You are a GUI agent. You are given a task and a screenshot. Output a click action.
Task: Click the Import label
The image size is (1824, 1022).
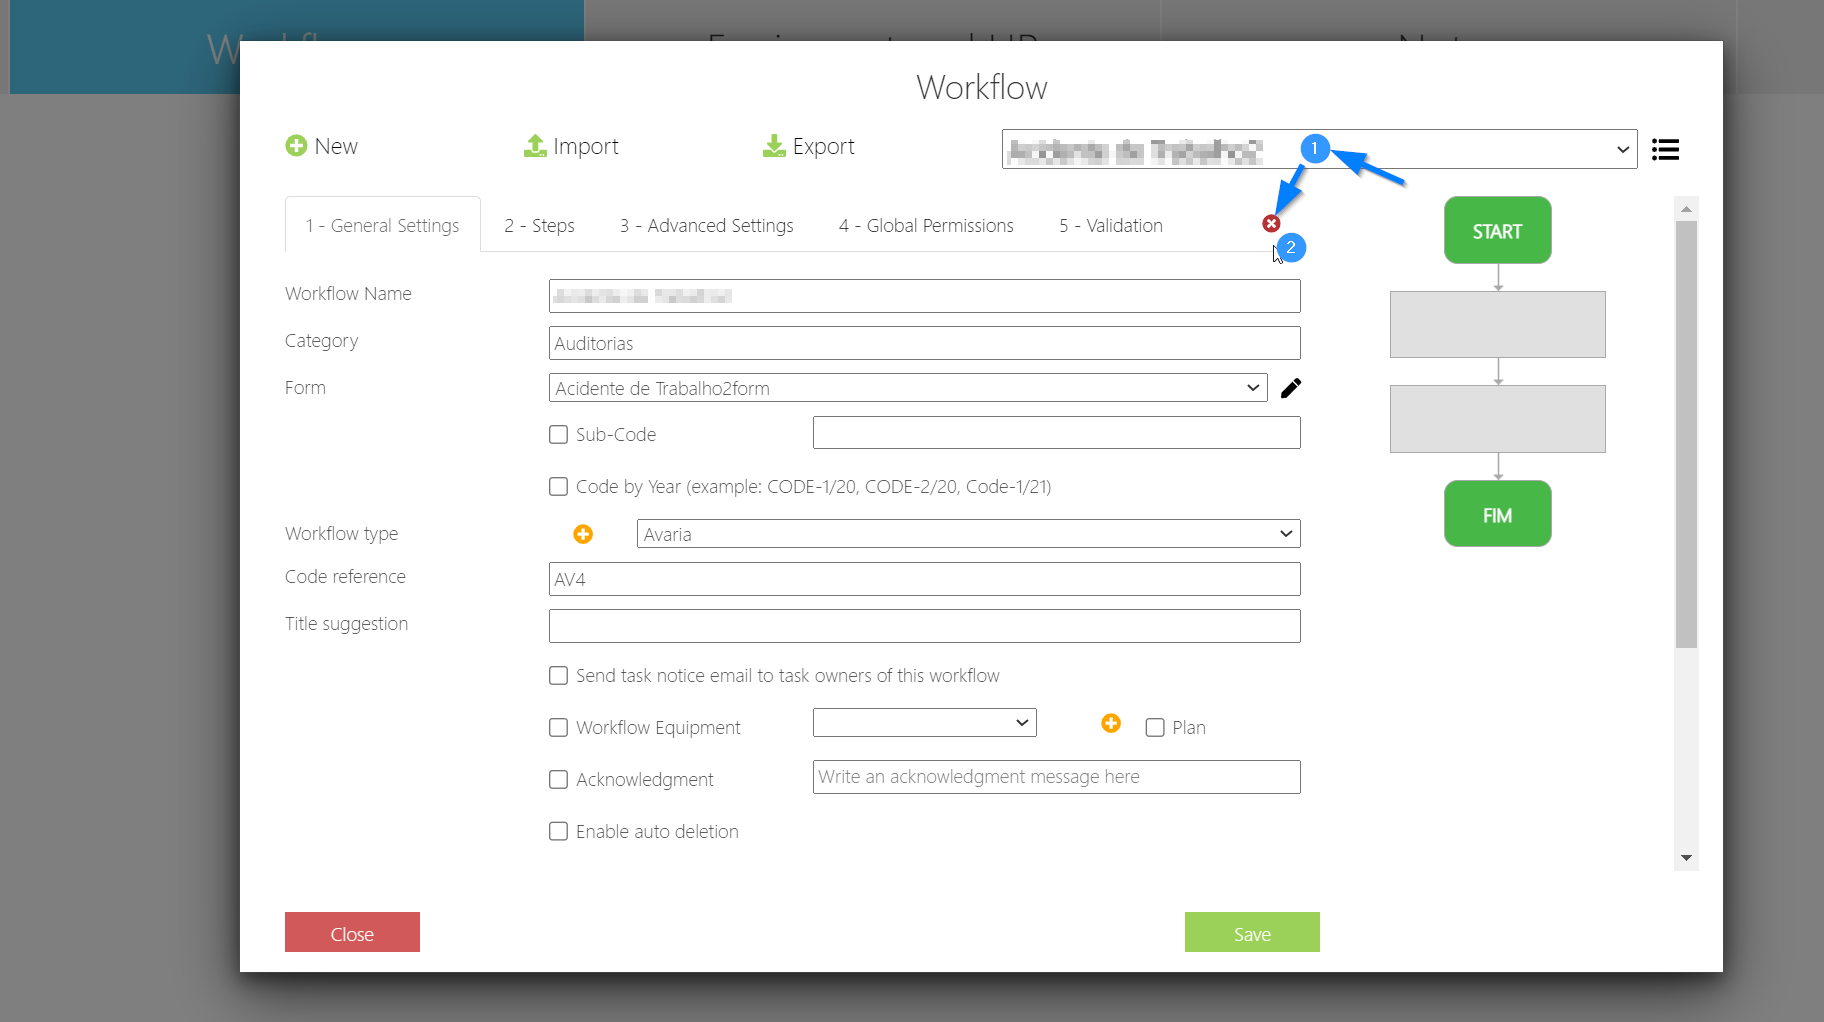coord(586,146)
